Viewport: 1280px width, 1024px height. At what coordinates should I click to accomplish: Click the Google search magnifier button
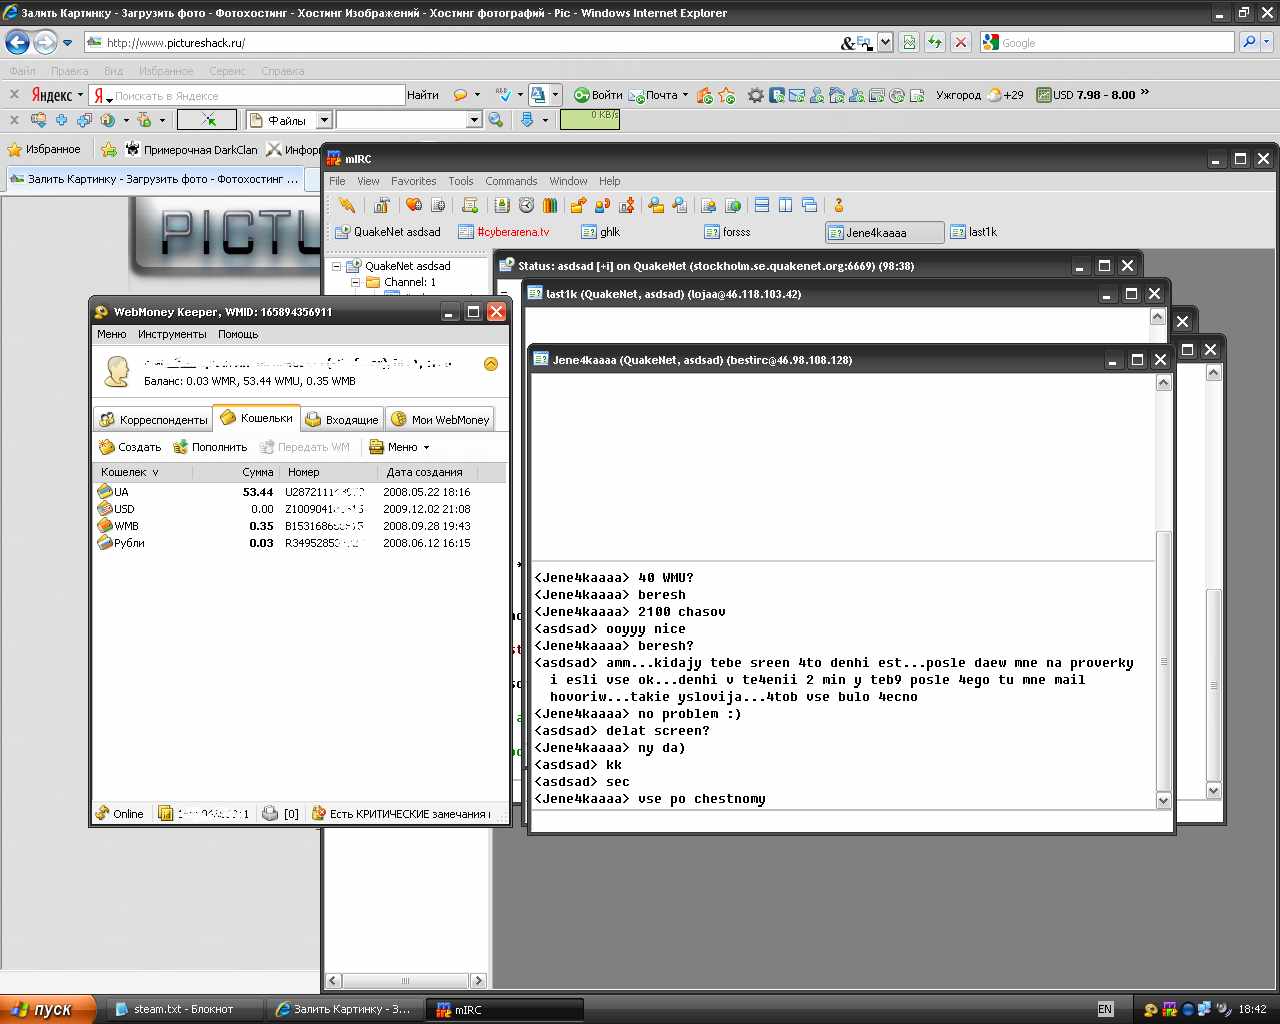[x=1248, y=42]
